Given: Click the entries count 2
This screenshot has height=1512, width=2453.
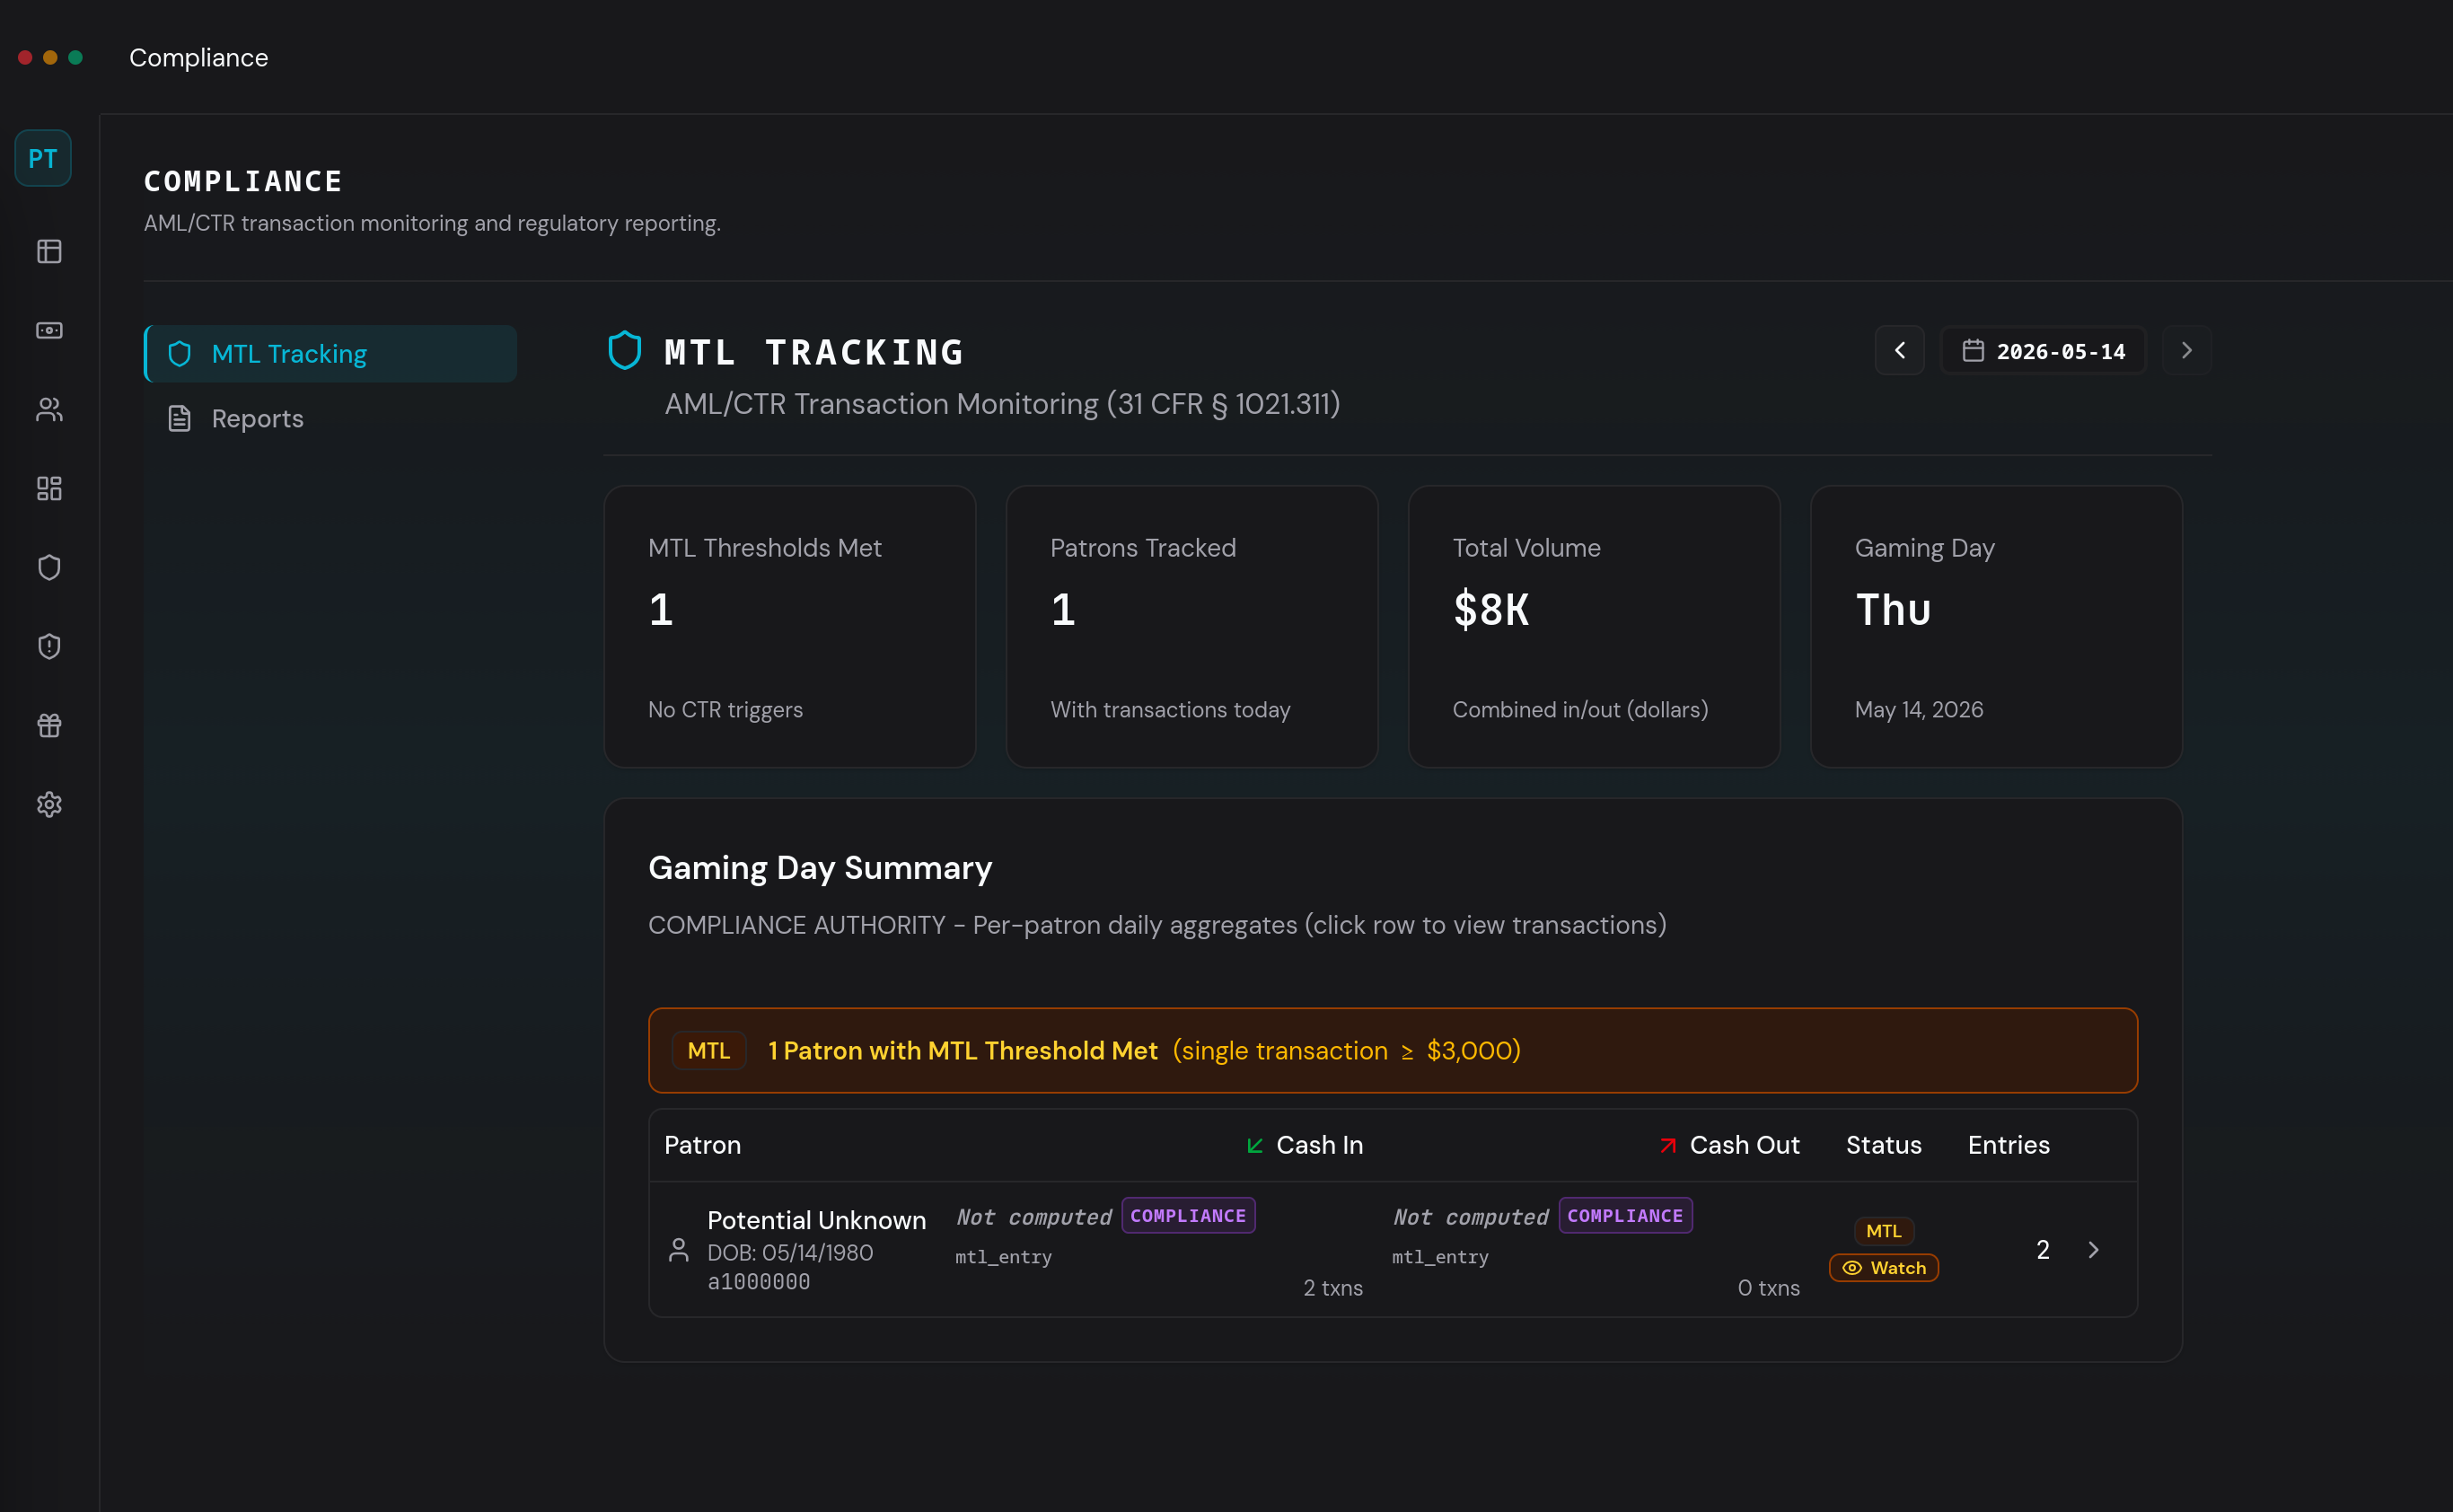Looking at the screenshot, I should (x=2043, y=1250).
